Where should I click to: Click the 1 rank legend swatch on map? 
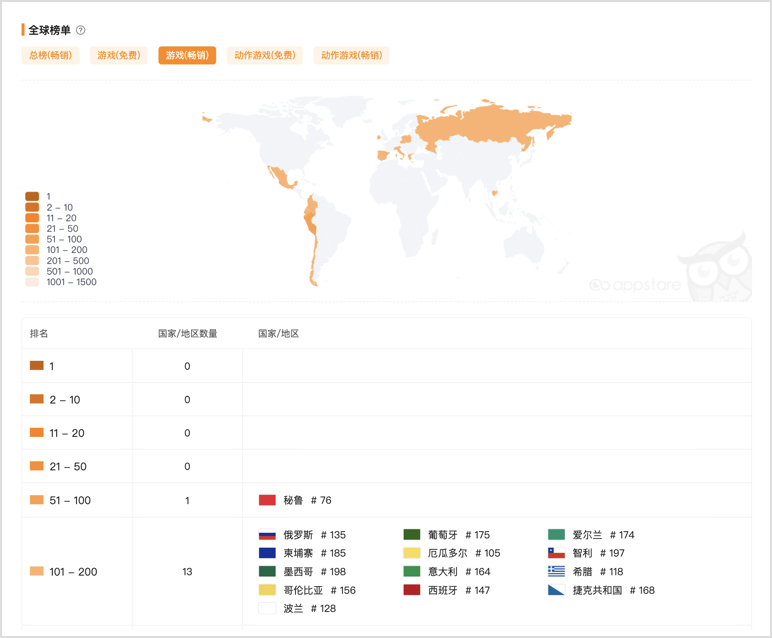[x=32, y=197]
